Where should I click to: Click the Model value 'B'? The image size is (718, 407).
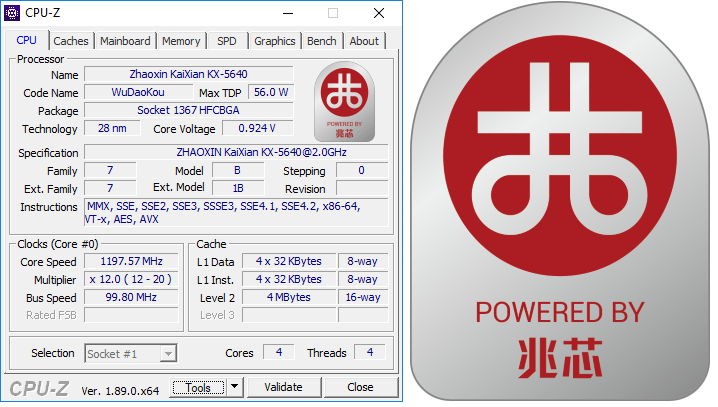click(x=238, y=170)
